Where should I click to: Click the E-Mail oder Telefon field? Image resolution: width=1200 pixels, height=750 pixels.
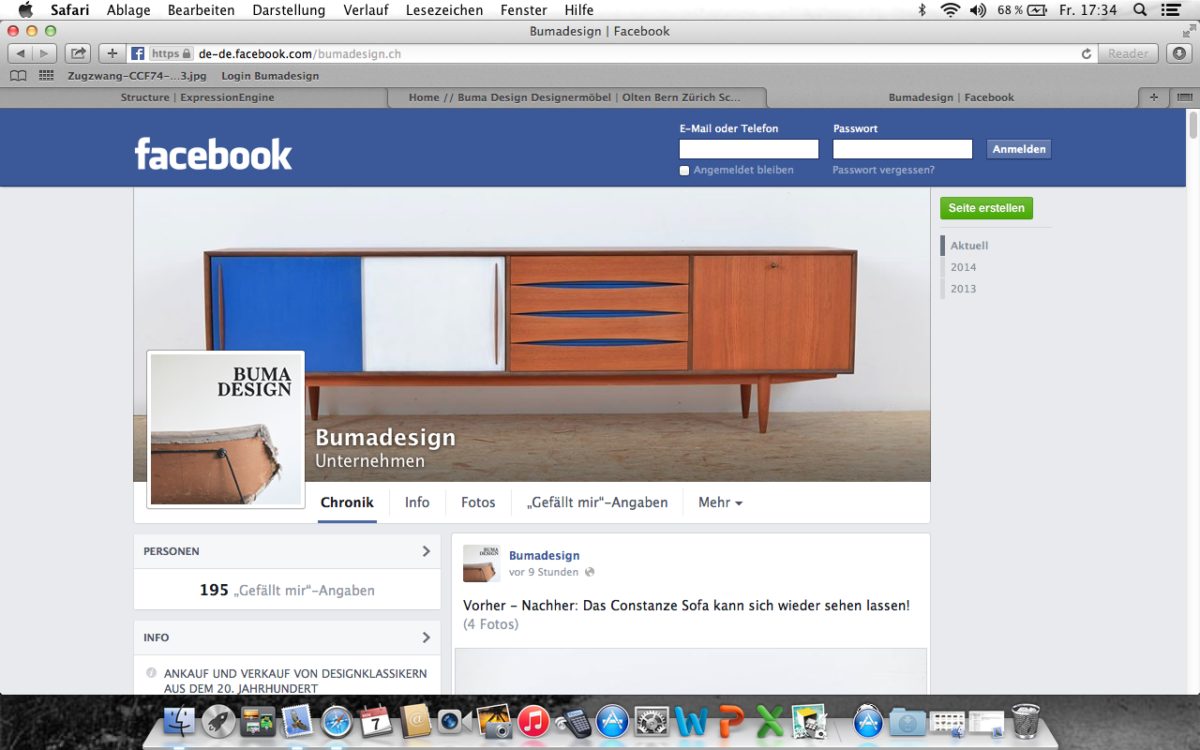pyautogui.click(x=749, y=149)
